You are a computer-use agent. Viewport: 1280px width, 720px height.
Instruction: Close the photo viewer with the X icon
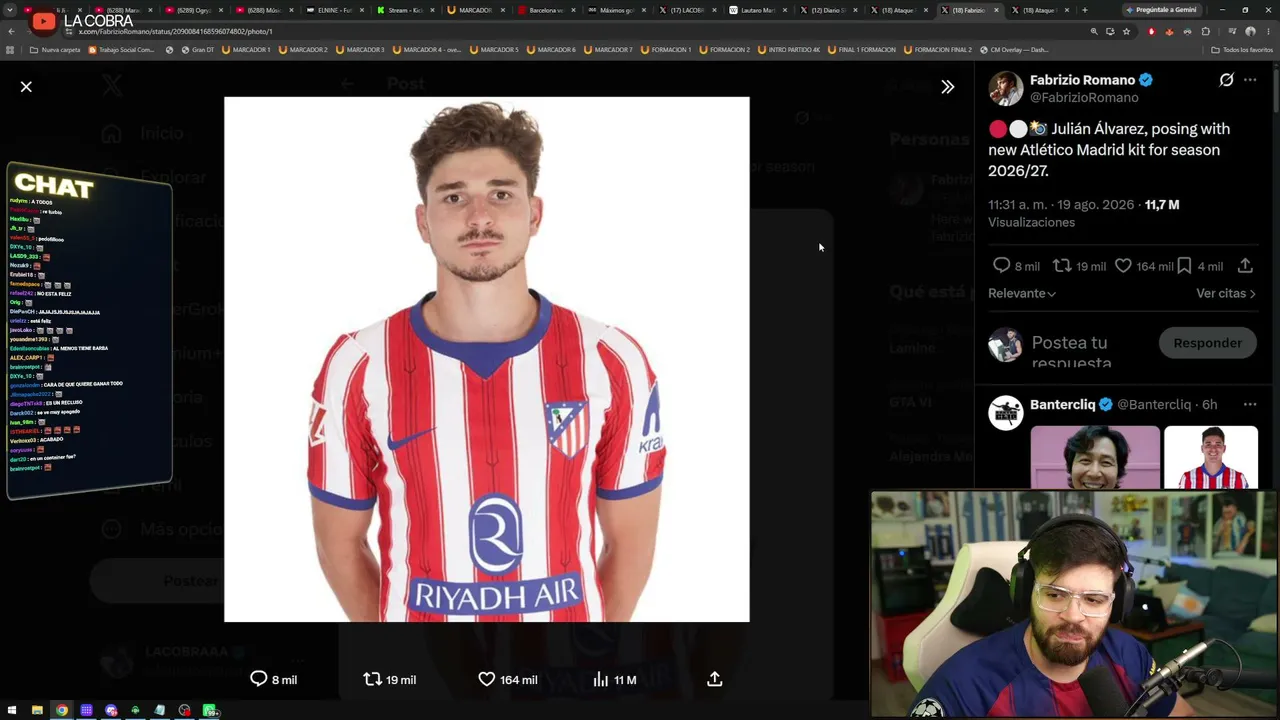point(26,87)
